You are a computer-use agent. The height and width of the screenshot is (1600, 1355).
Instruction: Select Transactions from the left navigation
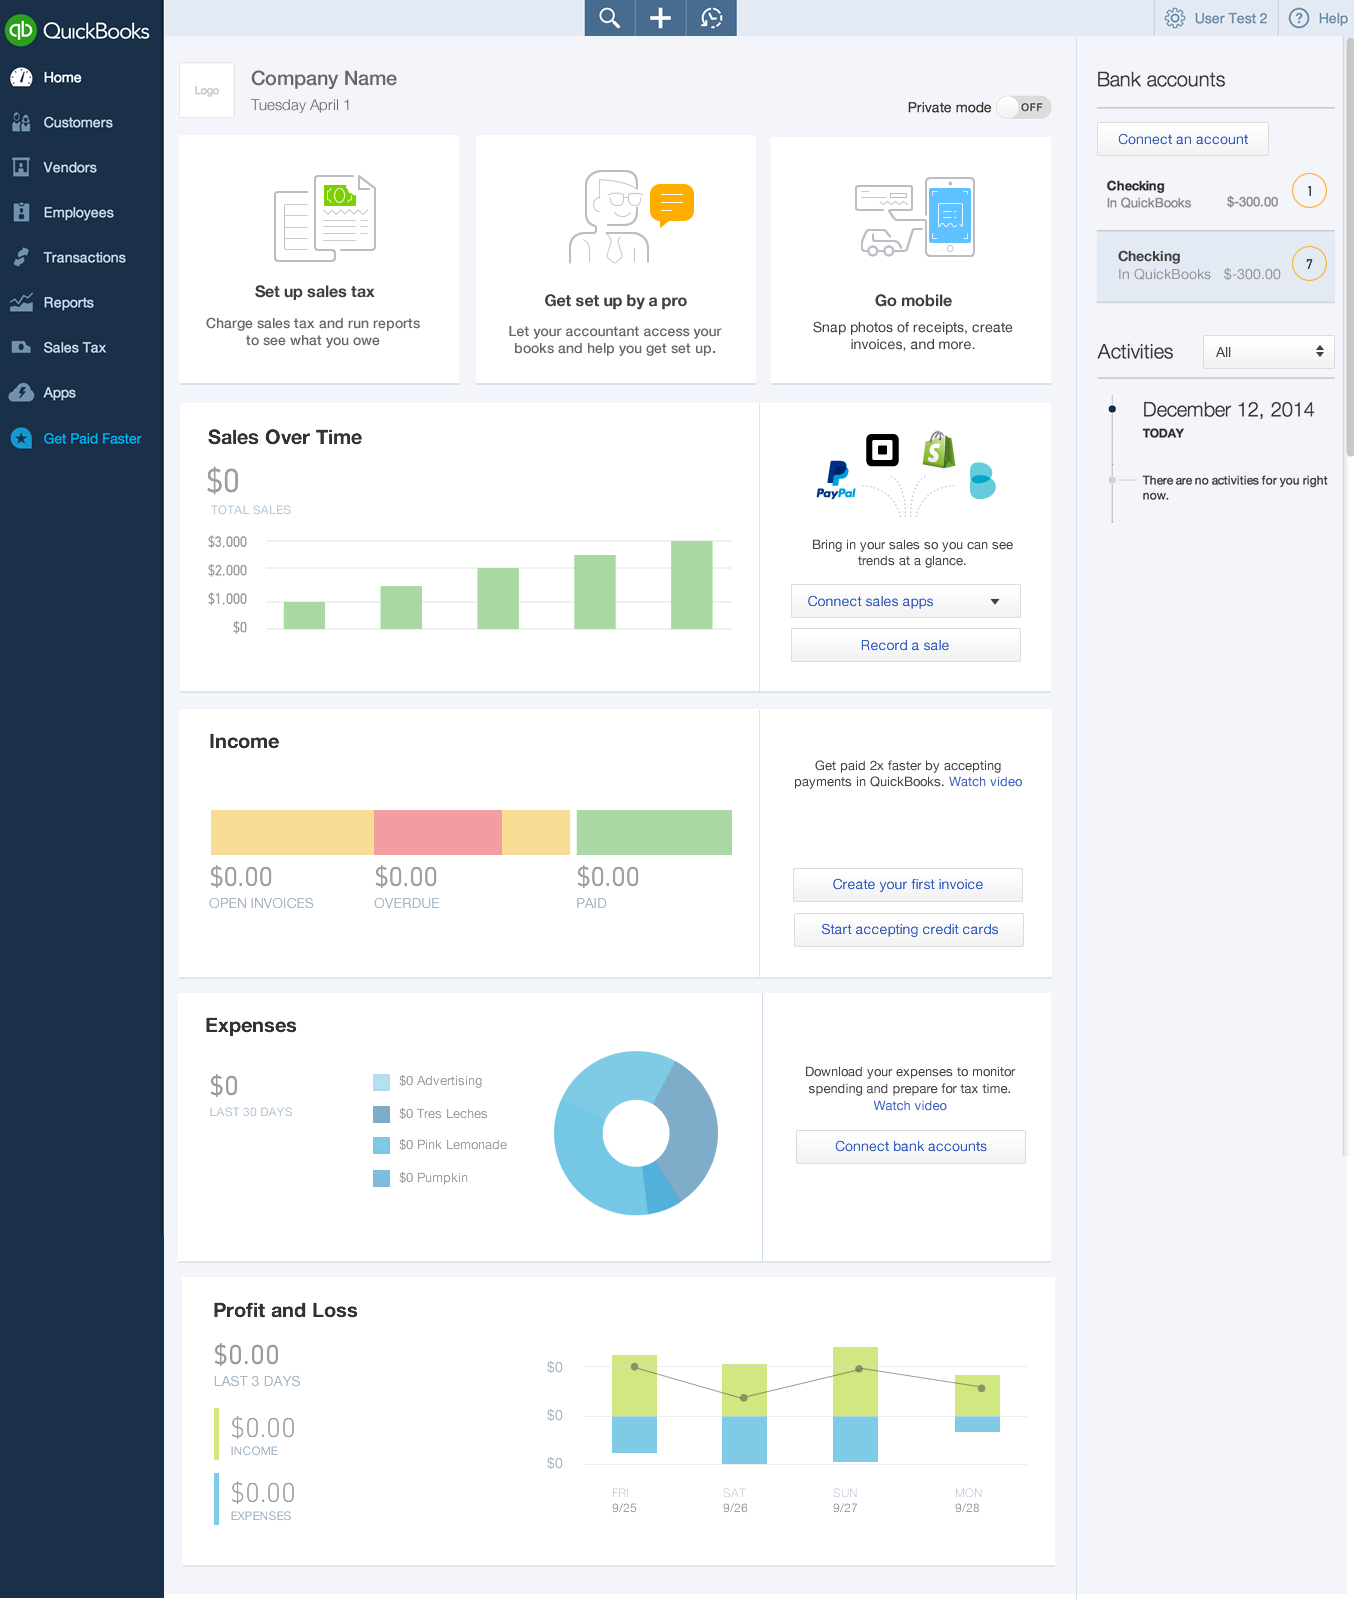pos(84,257)
